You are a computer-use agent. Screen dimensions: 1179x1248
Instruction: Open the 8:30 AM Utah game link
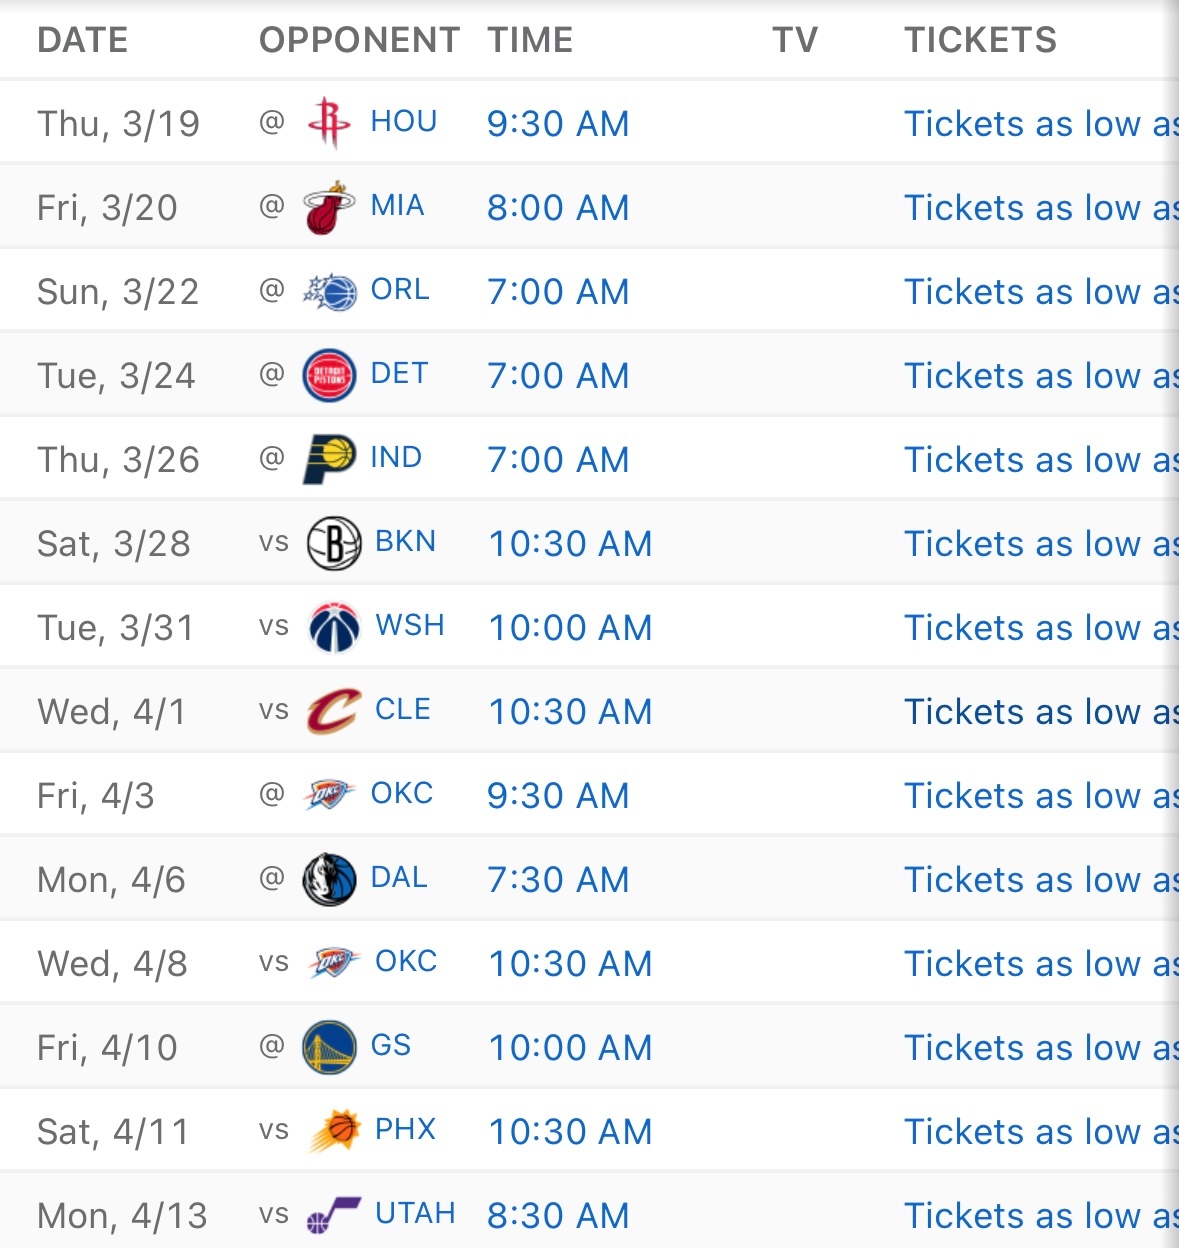click(x=558, y=1216)
